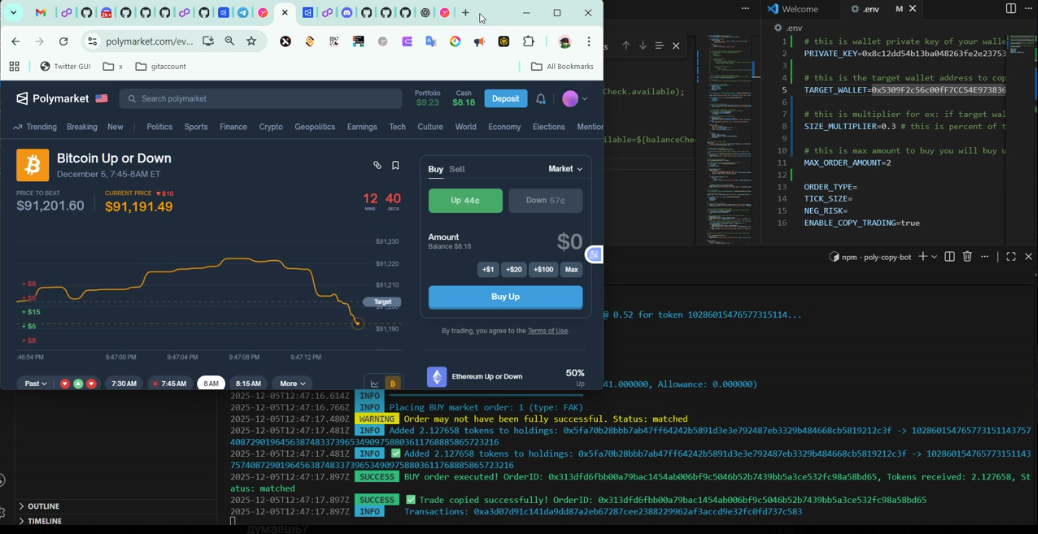The image size is (1038, 534).
Task: Click the polymarket.com address bar
Action: pos(149,41)
